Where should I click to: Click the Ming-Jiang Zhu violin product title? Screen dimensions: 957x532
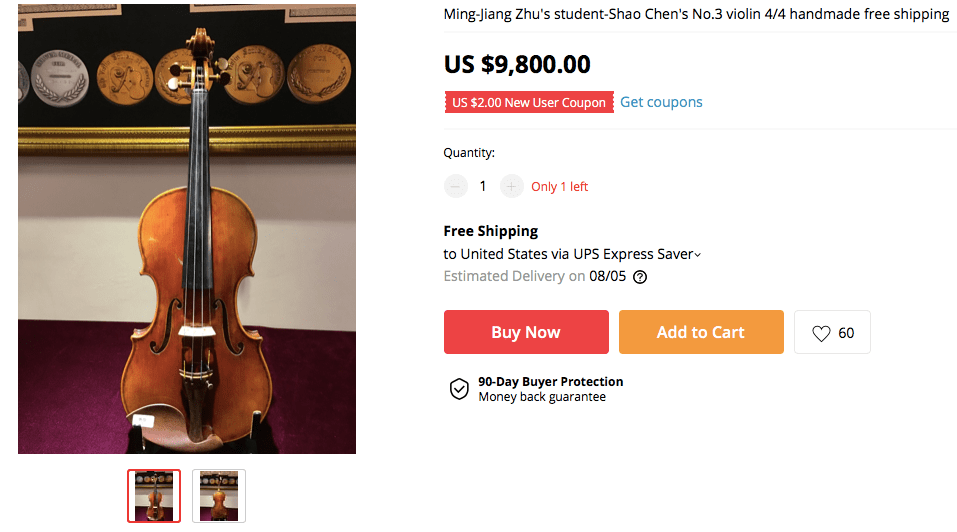(x=696, y=14)
